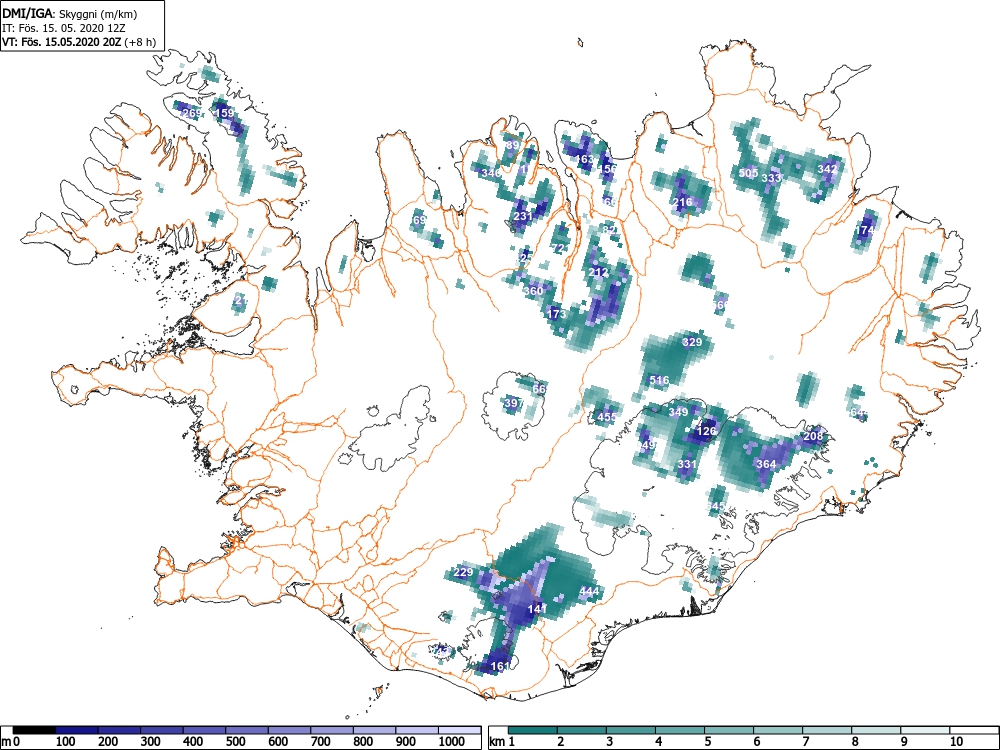Click the '208' value on the map

(x=813, y=436)
